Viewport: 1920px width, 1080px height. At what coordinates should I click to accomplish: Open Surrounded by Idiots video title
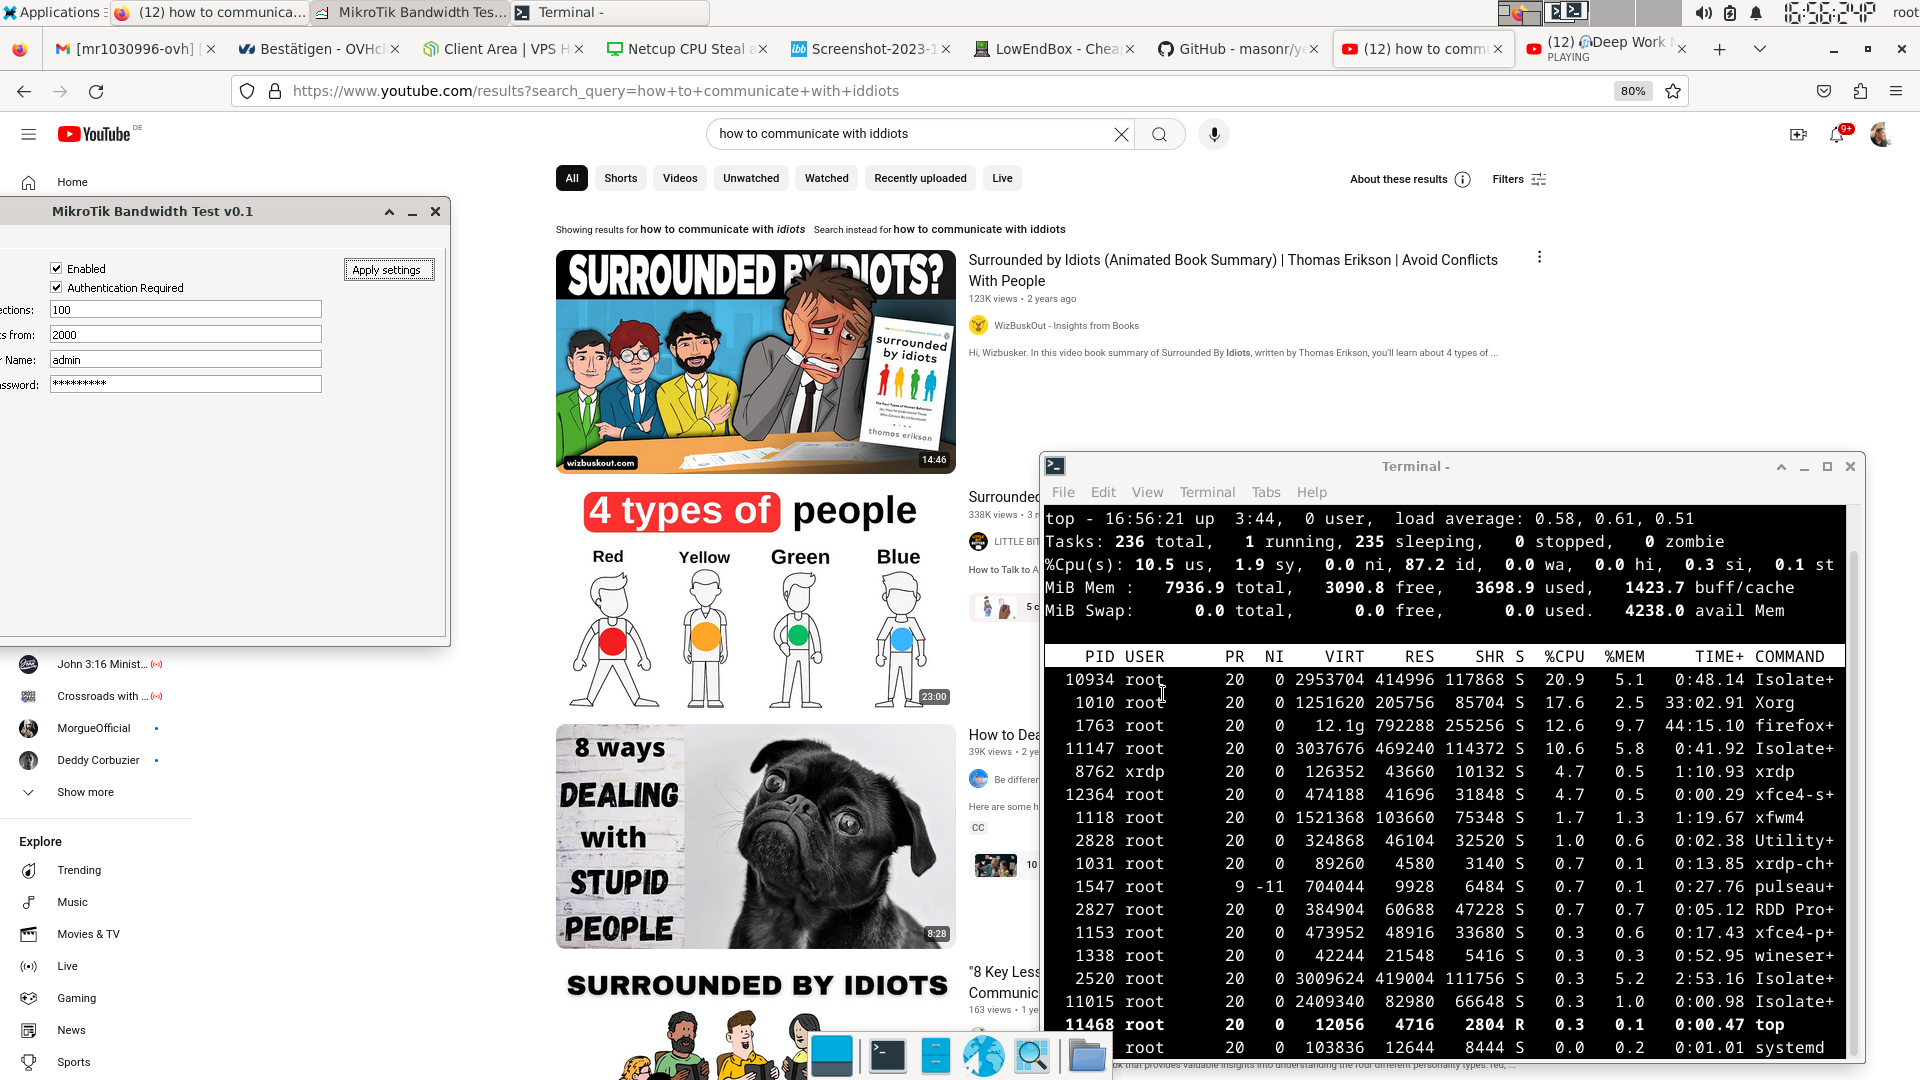coord(1233,270)
